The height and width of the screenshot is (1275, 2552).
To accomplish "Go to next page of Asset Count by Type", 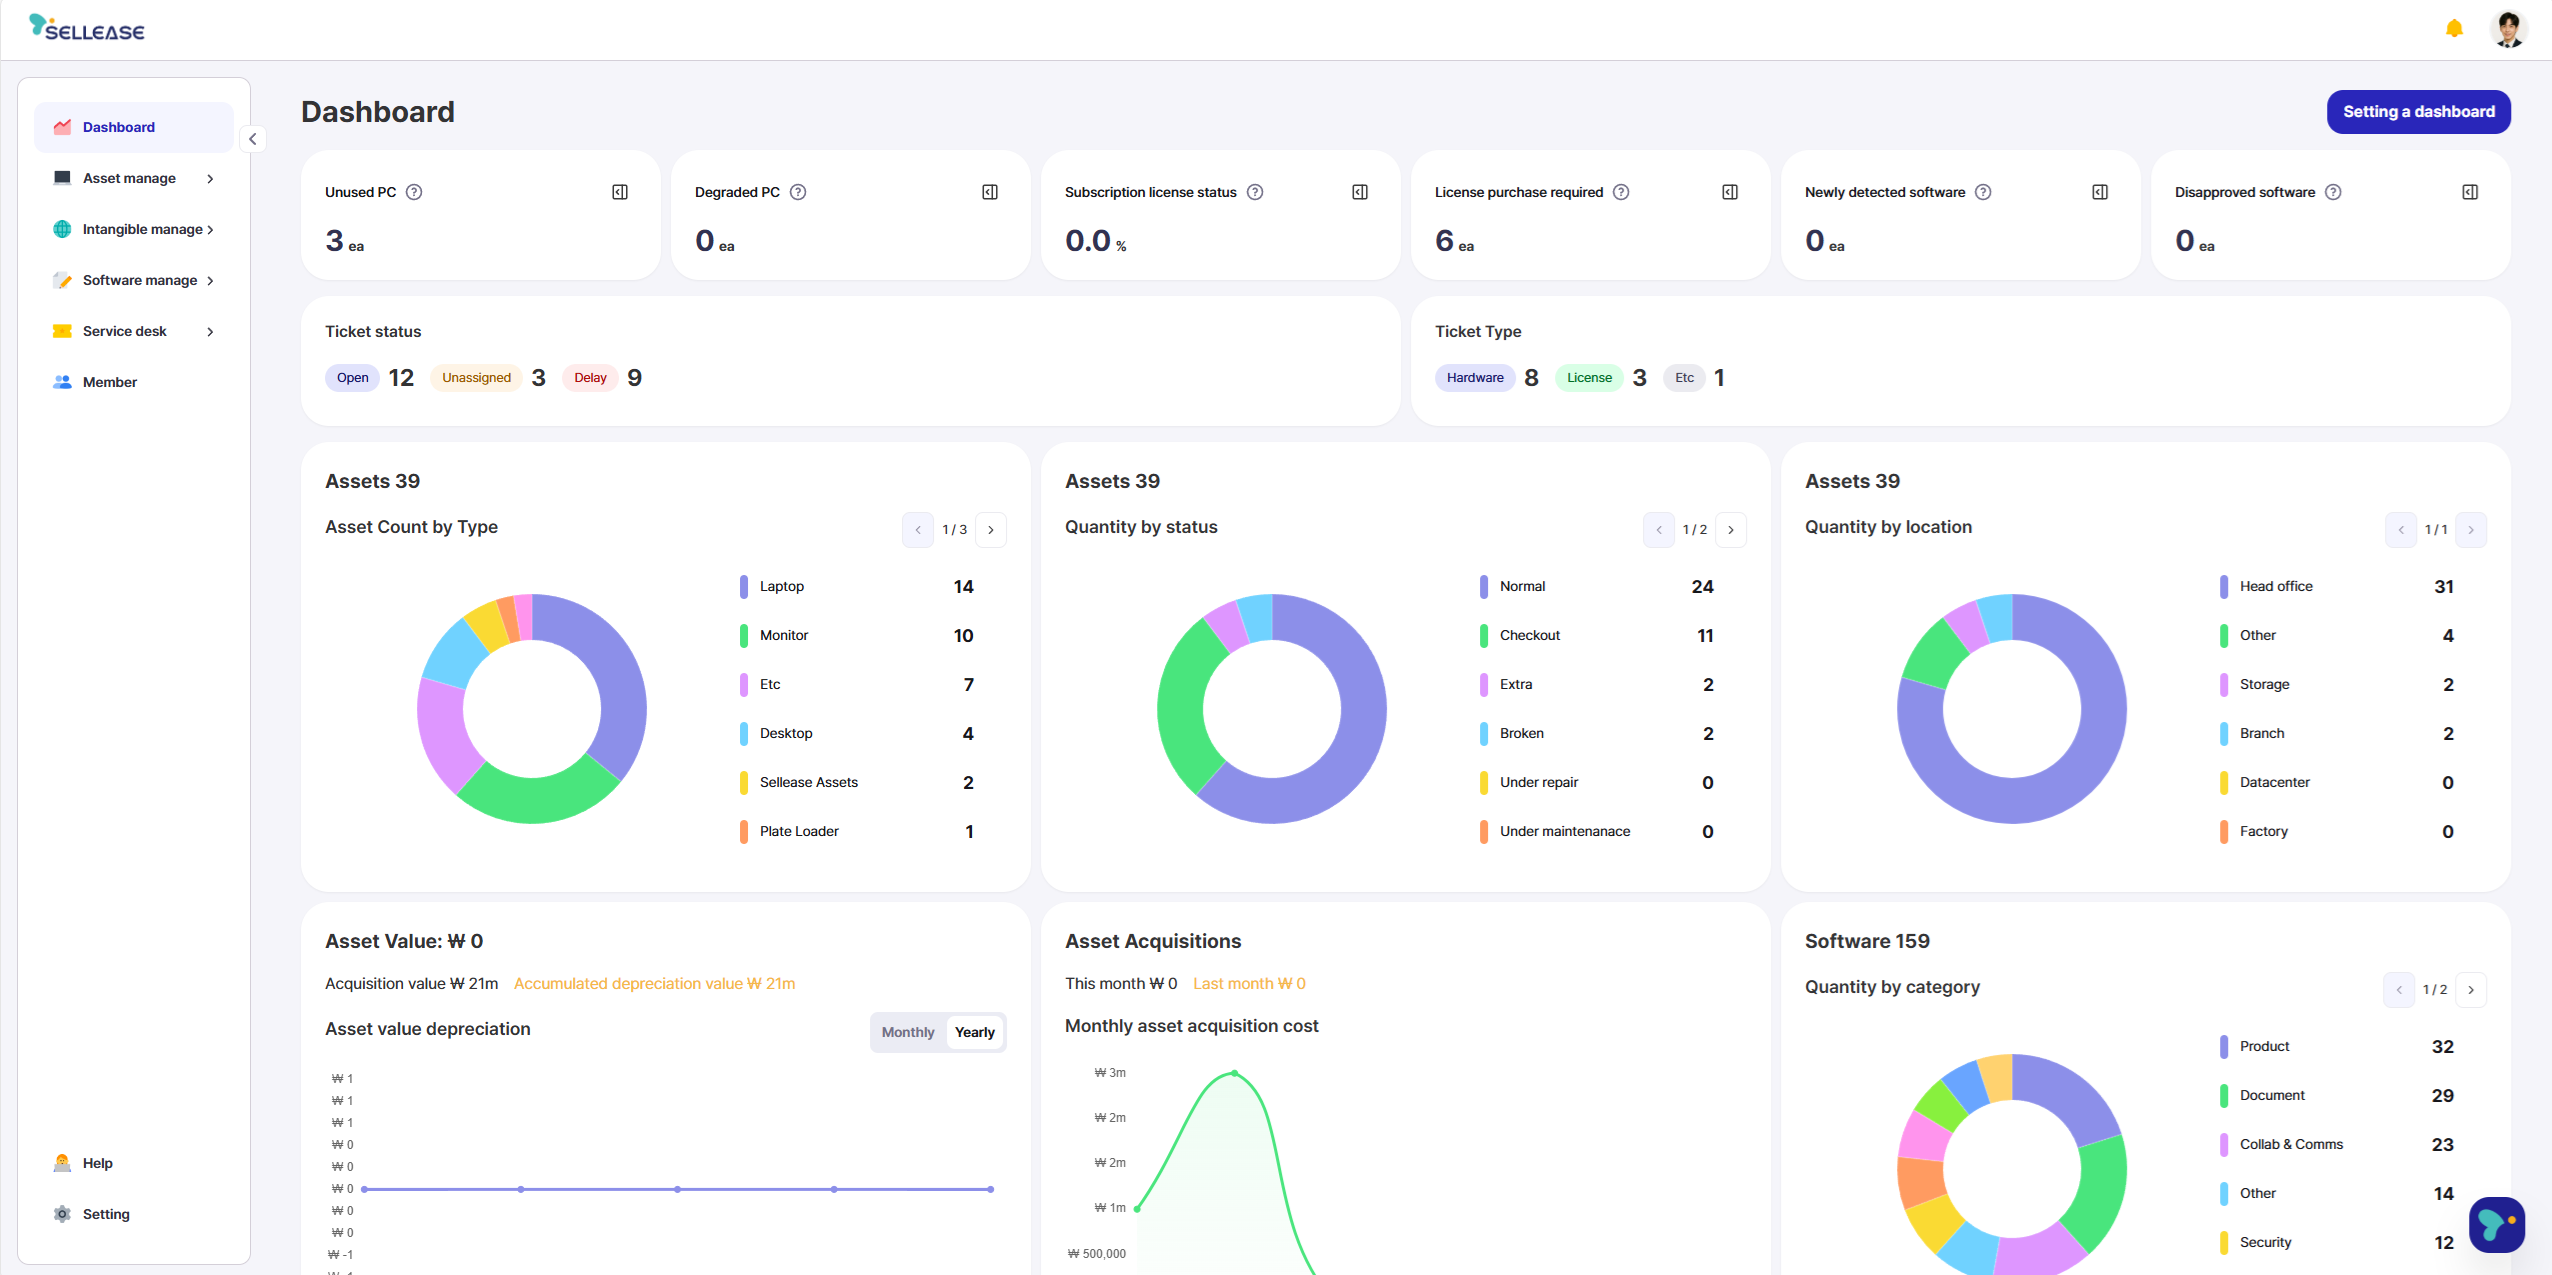I will 991,530.
